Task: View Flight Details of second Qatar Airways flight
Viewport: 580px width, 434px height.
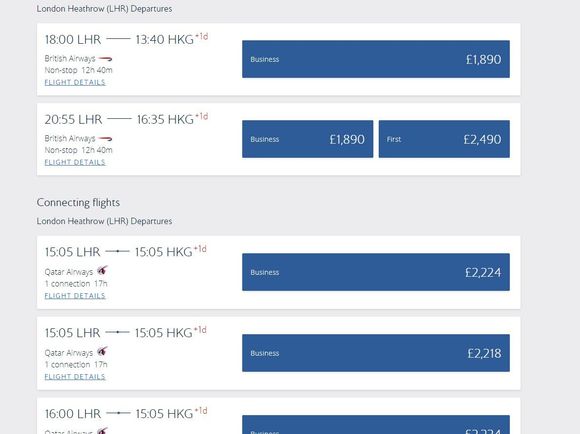Action: click(75, 377)
